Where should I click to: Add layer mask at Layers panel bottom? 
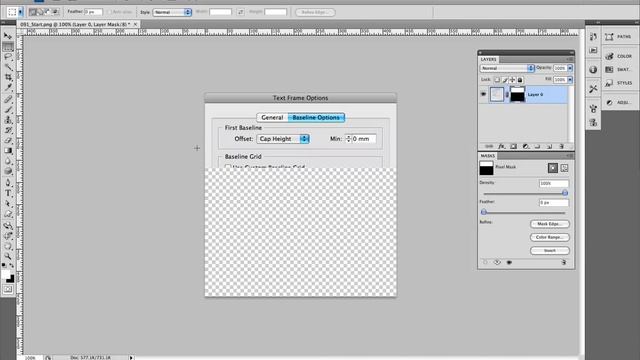pos(513,146)
